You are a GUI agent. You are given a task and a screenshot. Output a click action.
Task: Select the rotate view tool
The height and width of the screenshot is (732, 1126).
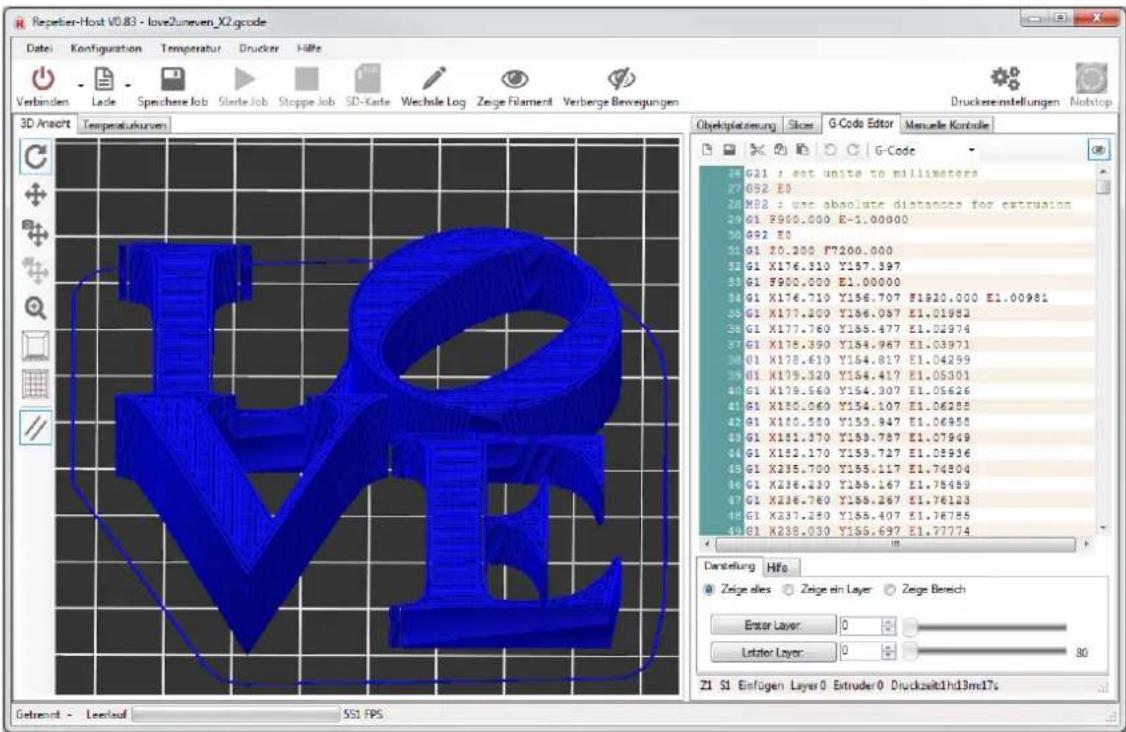coord(36,156)
